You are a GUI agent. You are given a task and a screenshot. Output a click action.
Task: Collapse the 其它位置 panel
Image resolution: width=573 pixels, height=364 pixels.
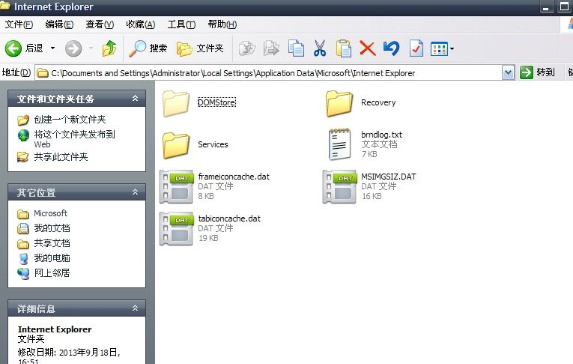coord(135,192)
